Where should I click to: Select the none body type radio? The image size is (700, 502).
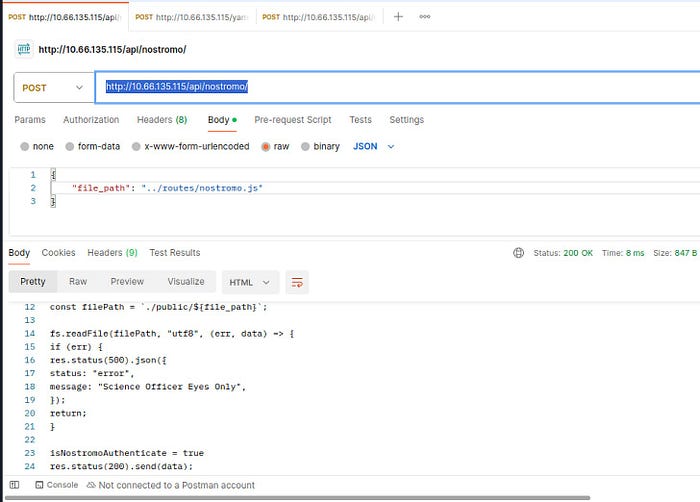[25, 146]
